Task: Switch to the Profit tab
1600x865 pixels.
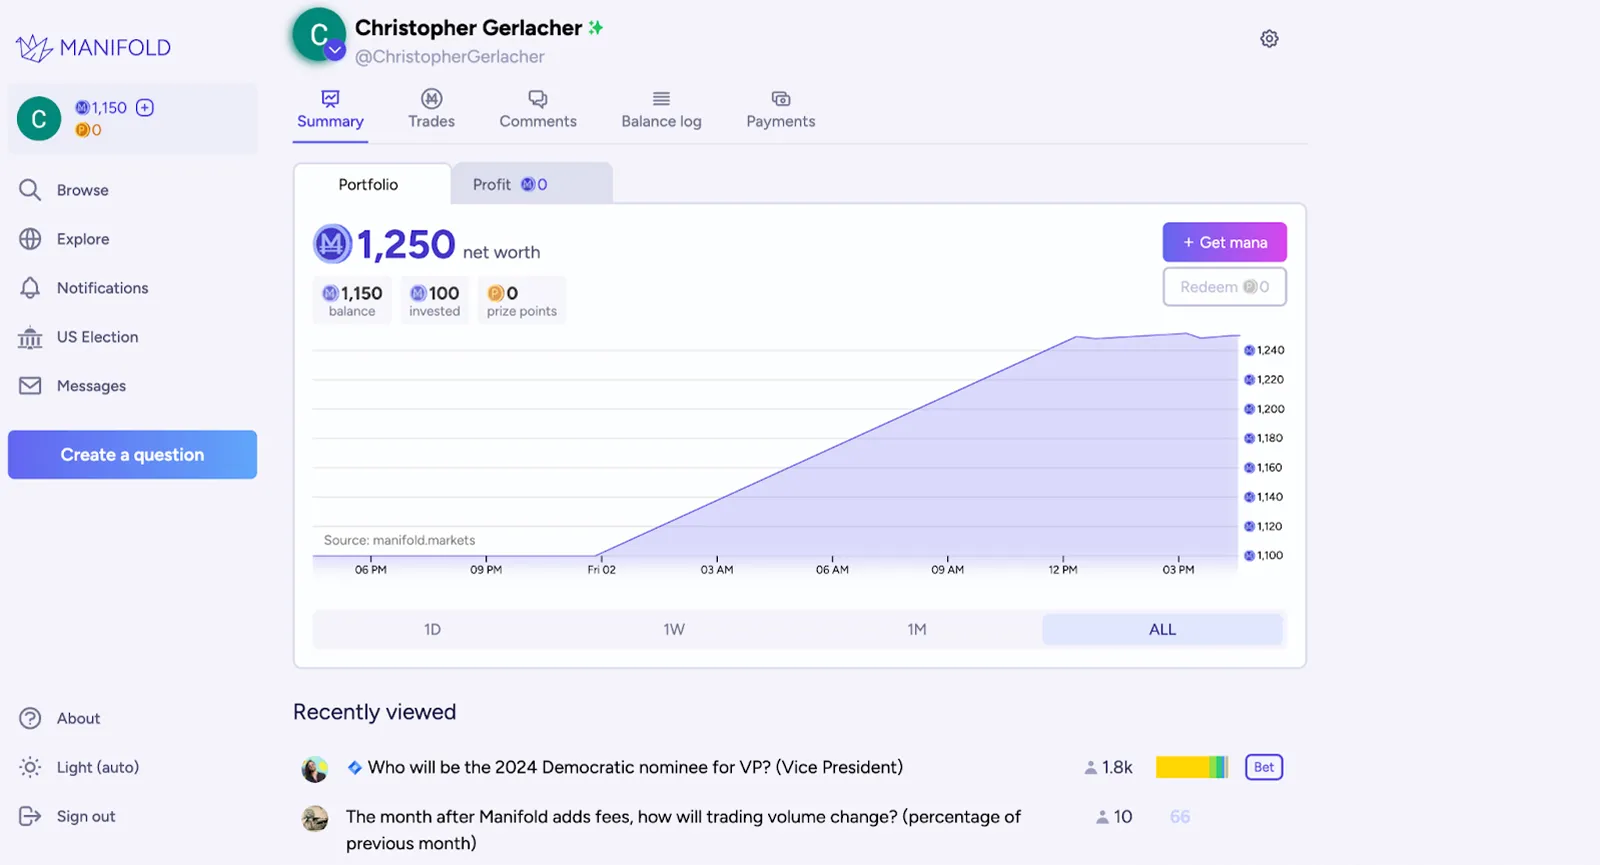Action: coord(531,184)
